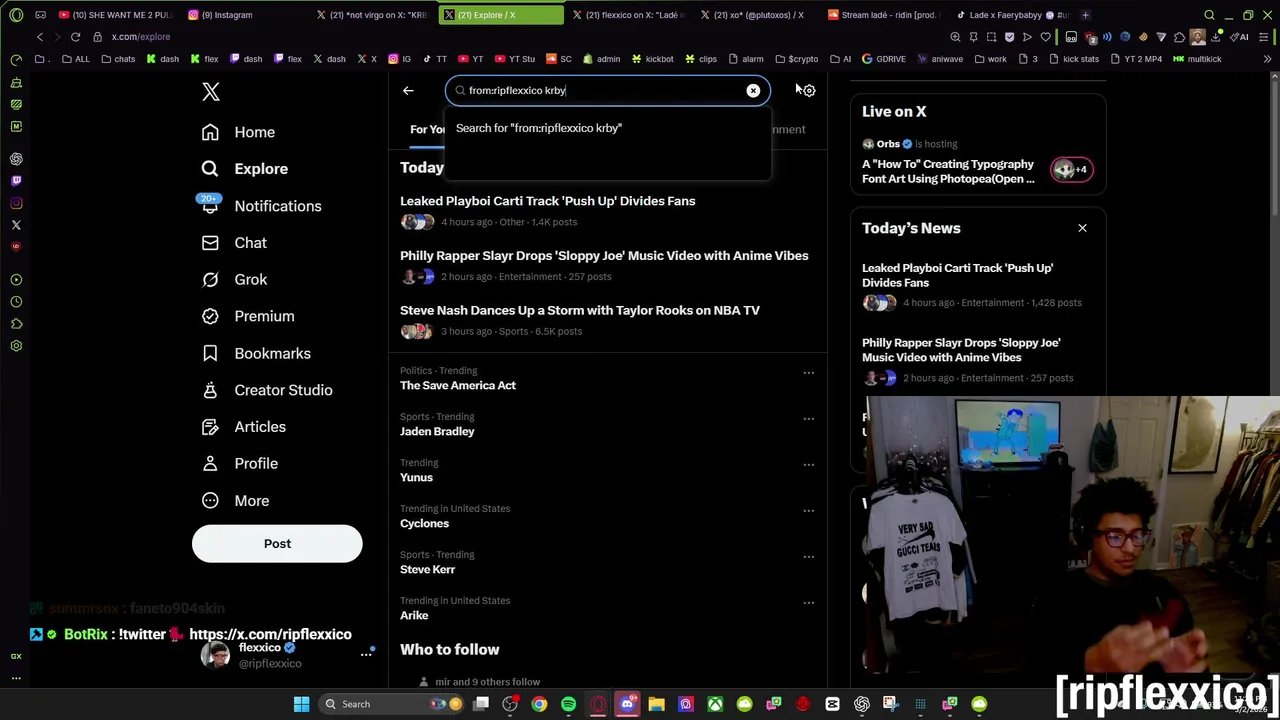Open a new browser tab
Image resolution: width=1280 pixels, height=720 pixels.
pos(1085,15)
